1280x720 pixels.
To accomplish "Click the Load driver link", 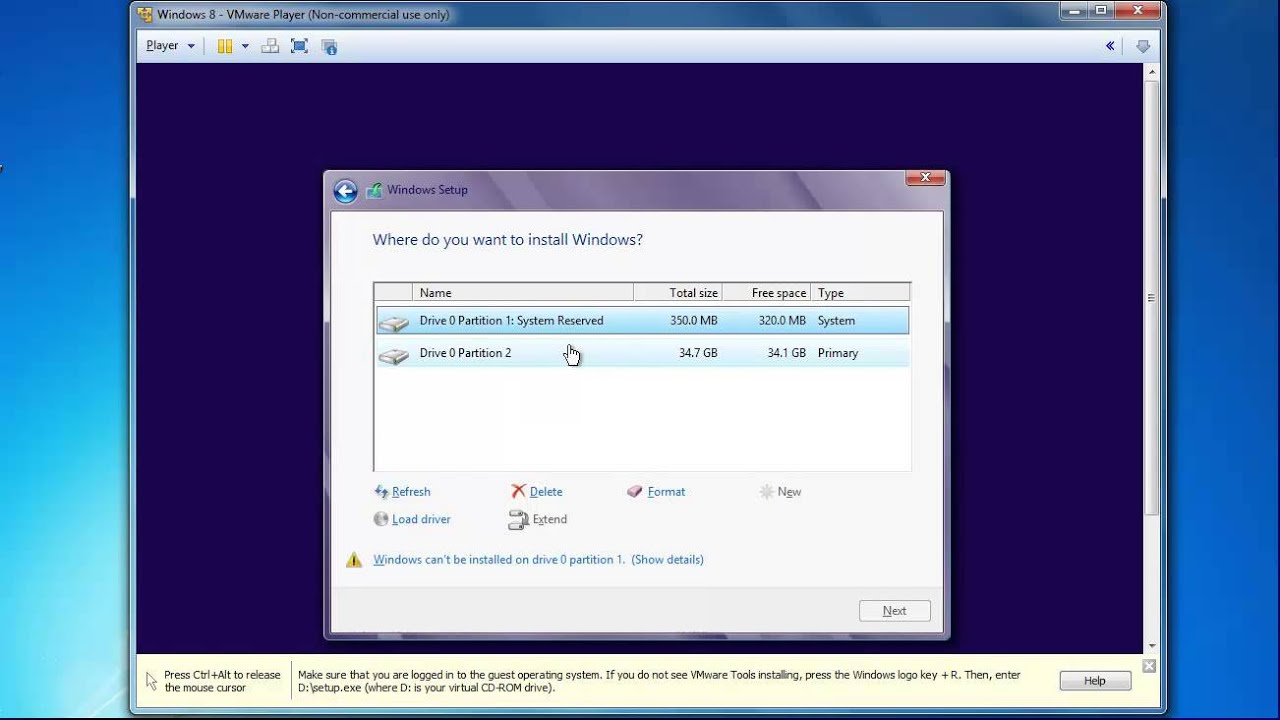I will [421, 520].
